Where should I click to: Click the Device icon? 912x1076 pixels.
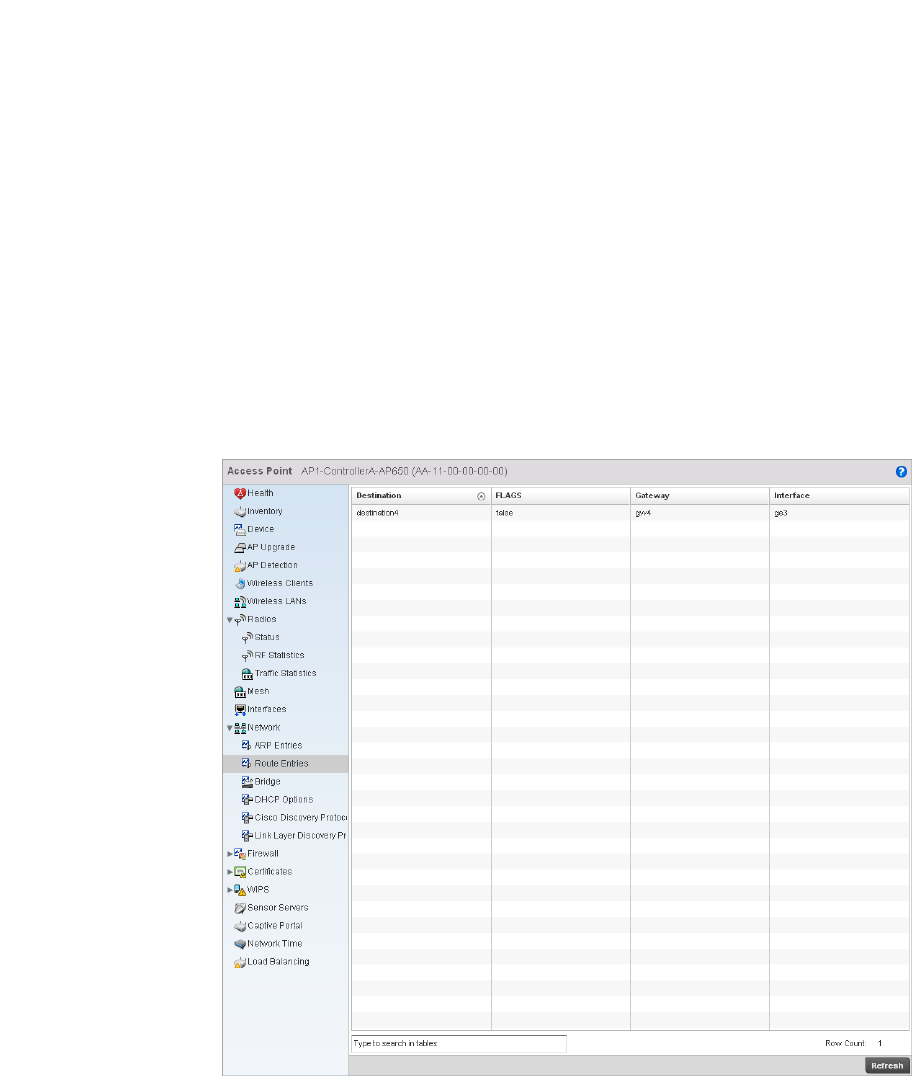(239, 530)
